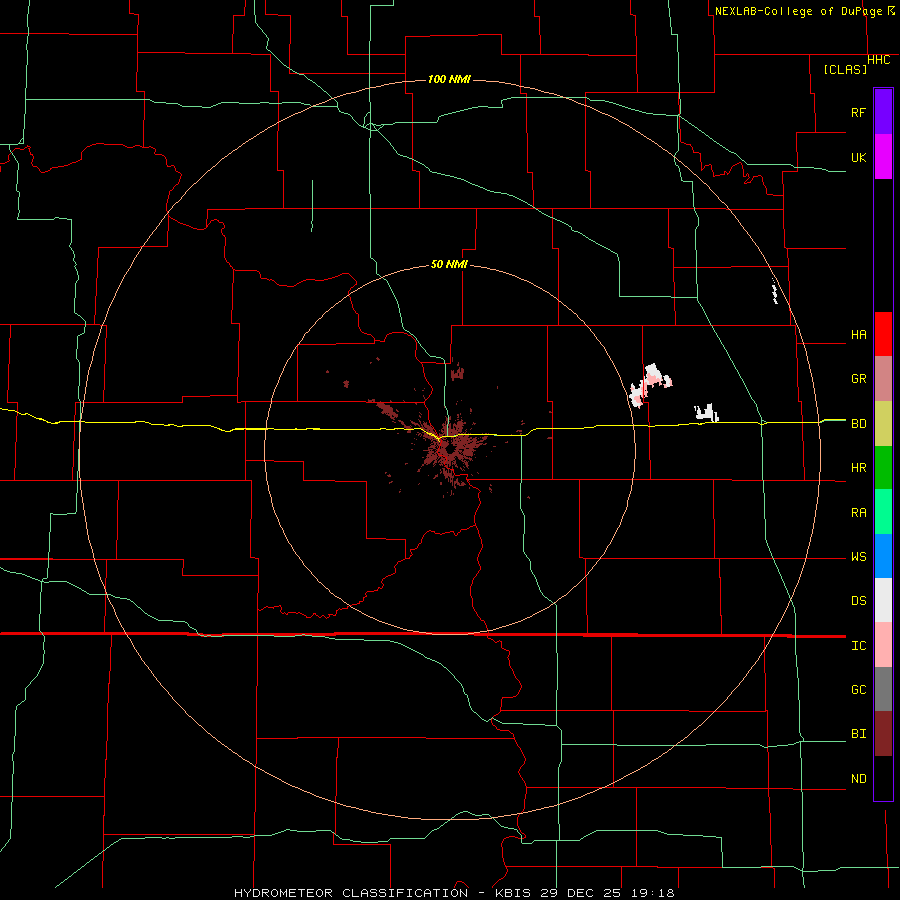Click the KBIS station identifier

[515, 893]
